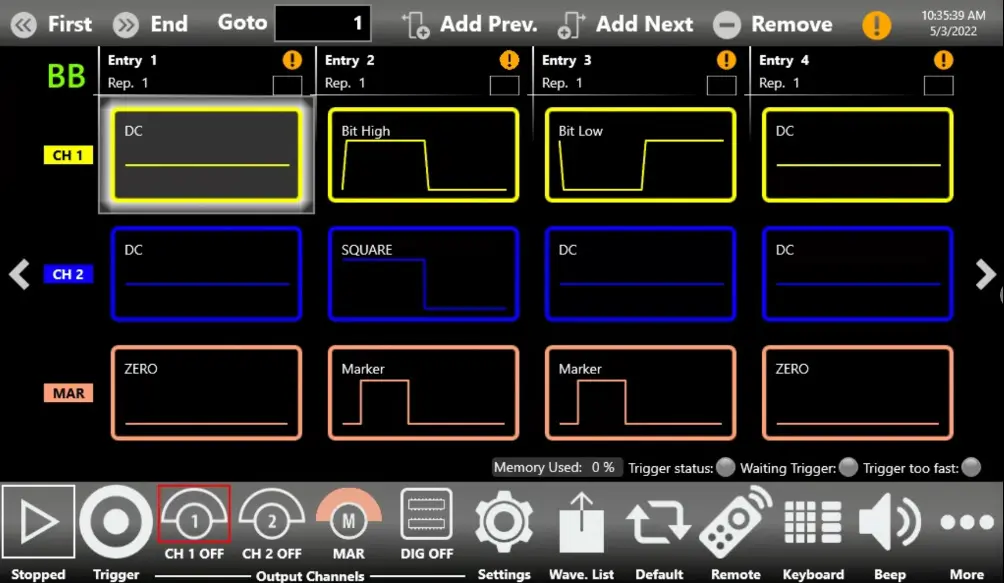Select Marker waveform in Entry 3
Viewport: 1004px width, 583px height.
pyautogui.click(x=640, y=393)
